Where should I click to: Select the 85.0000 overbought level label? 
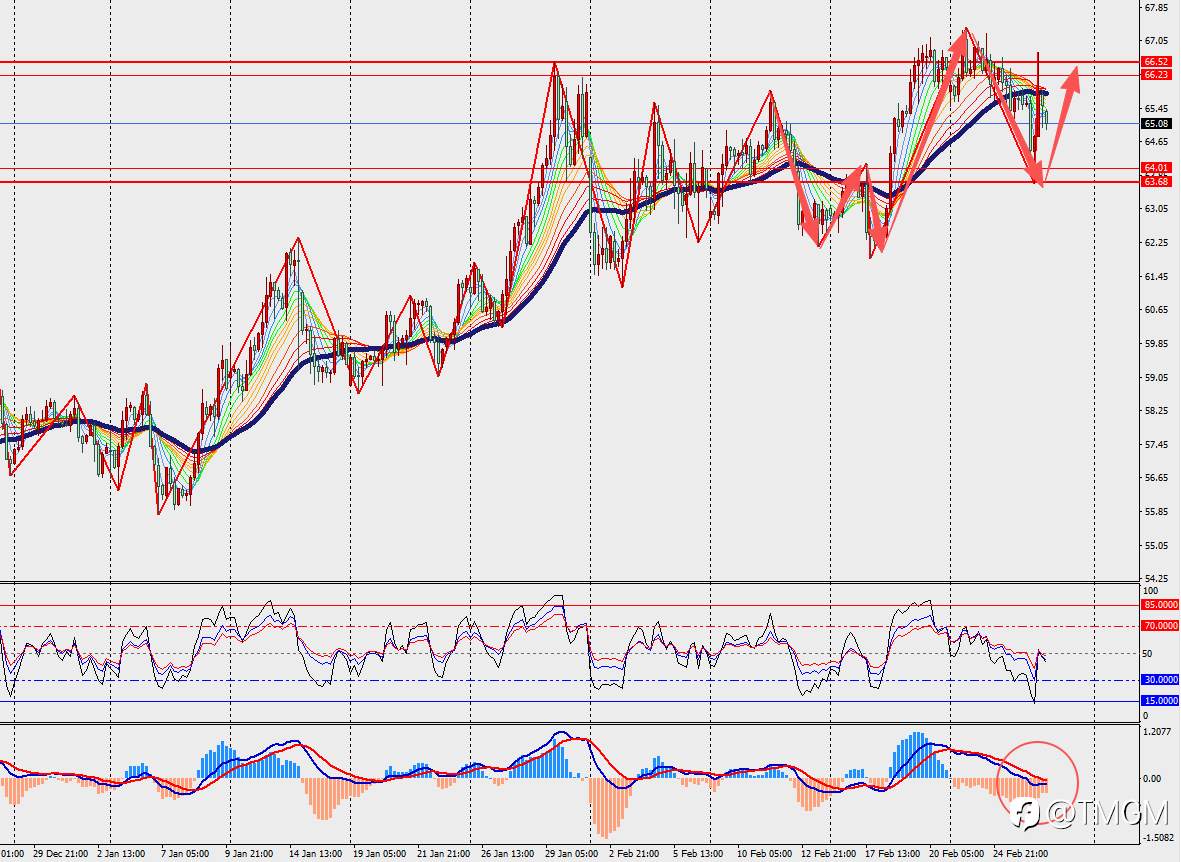pos(1160,605)
